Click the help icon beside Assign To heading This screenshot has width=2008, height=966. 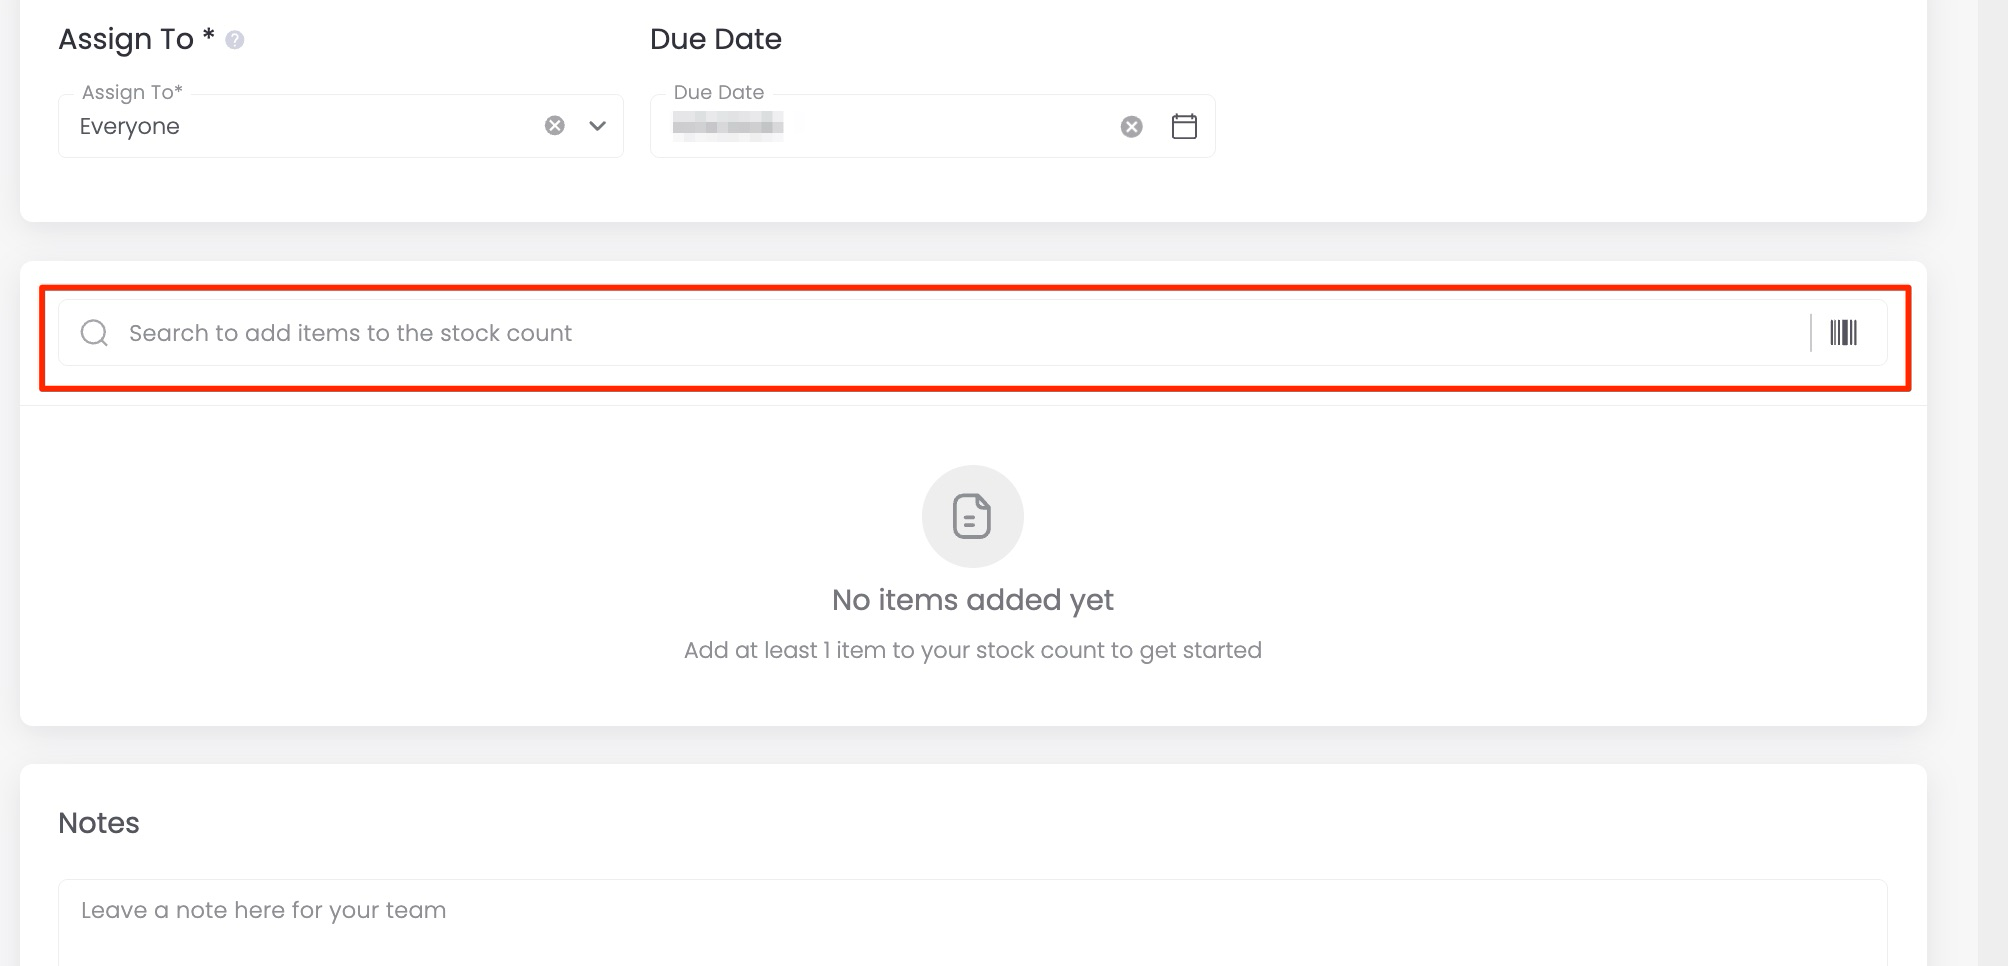coord(235,40)
